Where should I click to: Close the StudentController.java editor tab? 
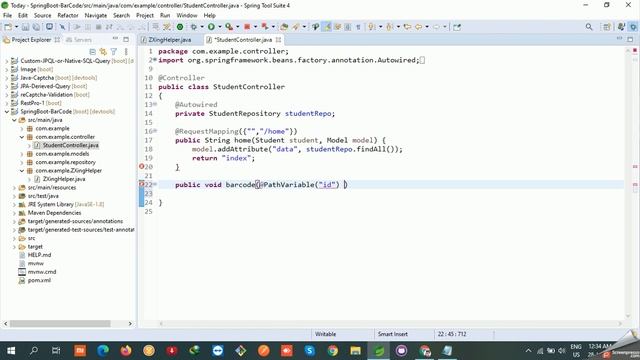pyautogui.click(x=278, y=40)
